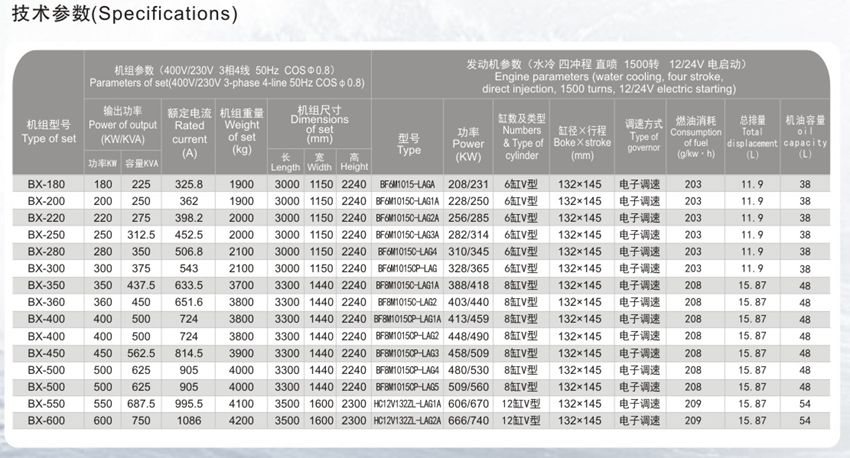Image resolution: width=850 pixels, height=458 pixels.
Task: Click the 'Height' sub-header
Action: tap(354, 162)
